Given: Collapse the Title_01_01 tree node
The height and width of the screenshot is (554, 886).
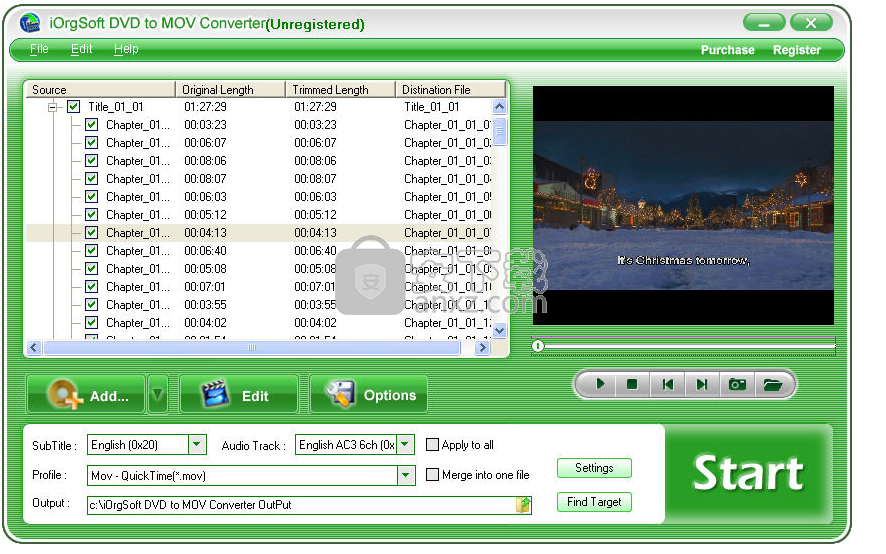Looking at the screenshot, I should click(x=53, y=107).
